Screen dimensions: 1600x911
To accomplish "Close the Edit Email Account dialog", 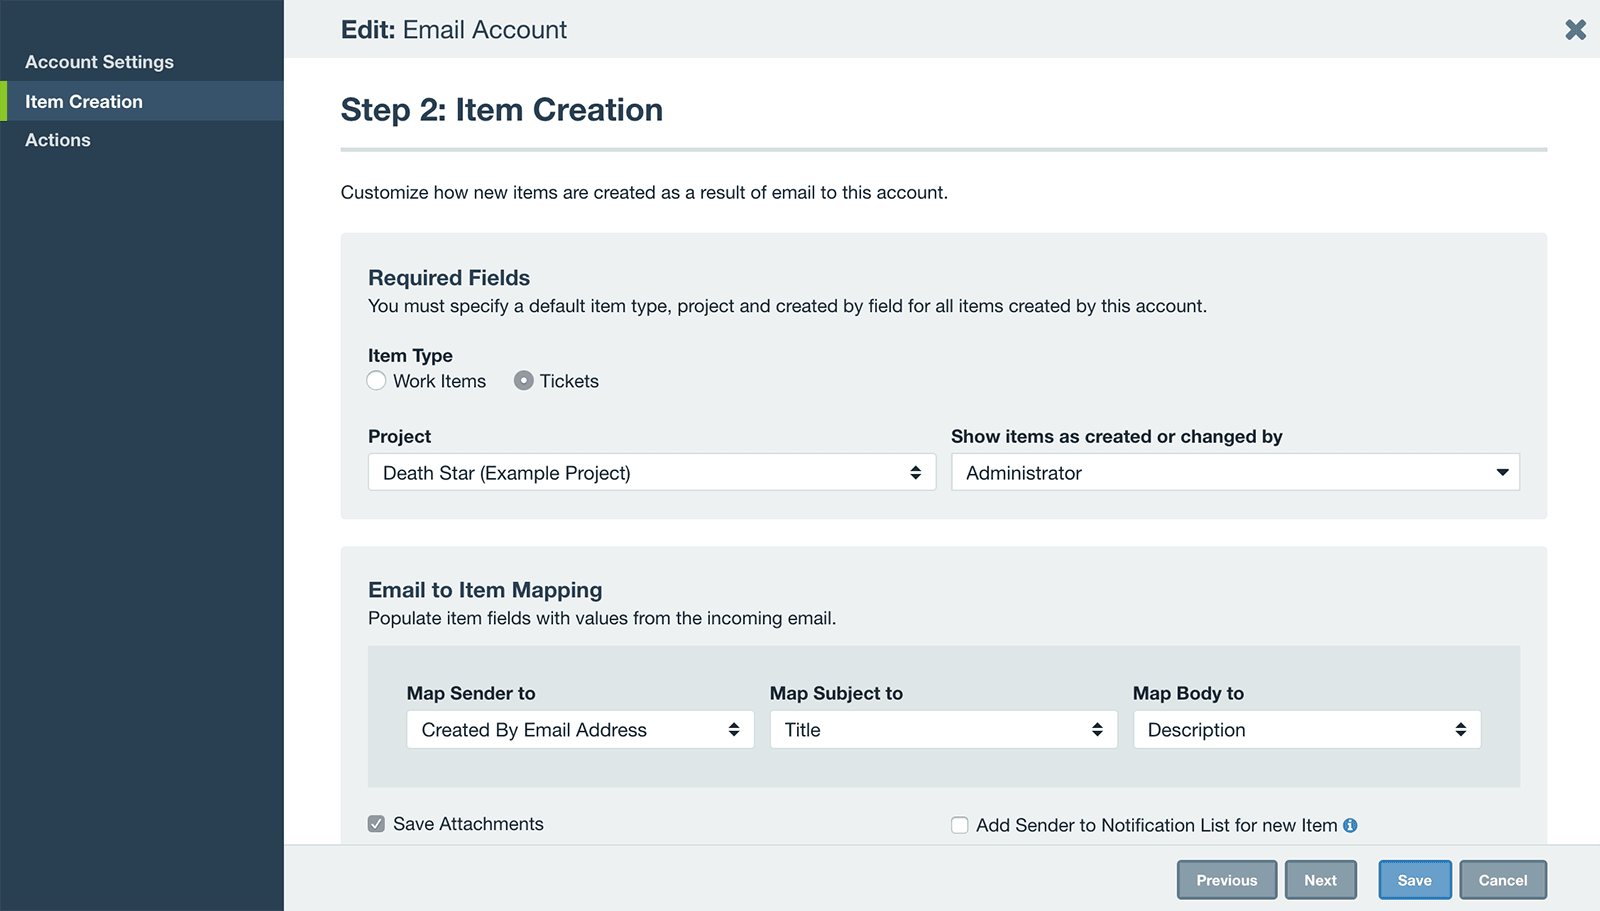I will (x=1575, y=30).
